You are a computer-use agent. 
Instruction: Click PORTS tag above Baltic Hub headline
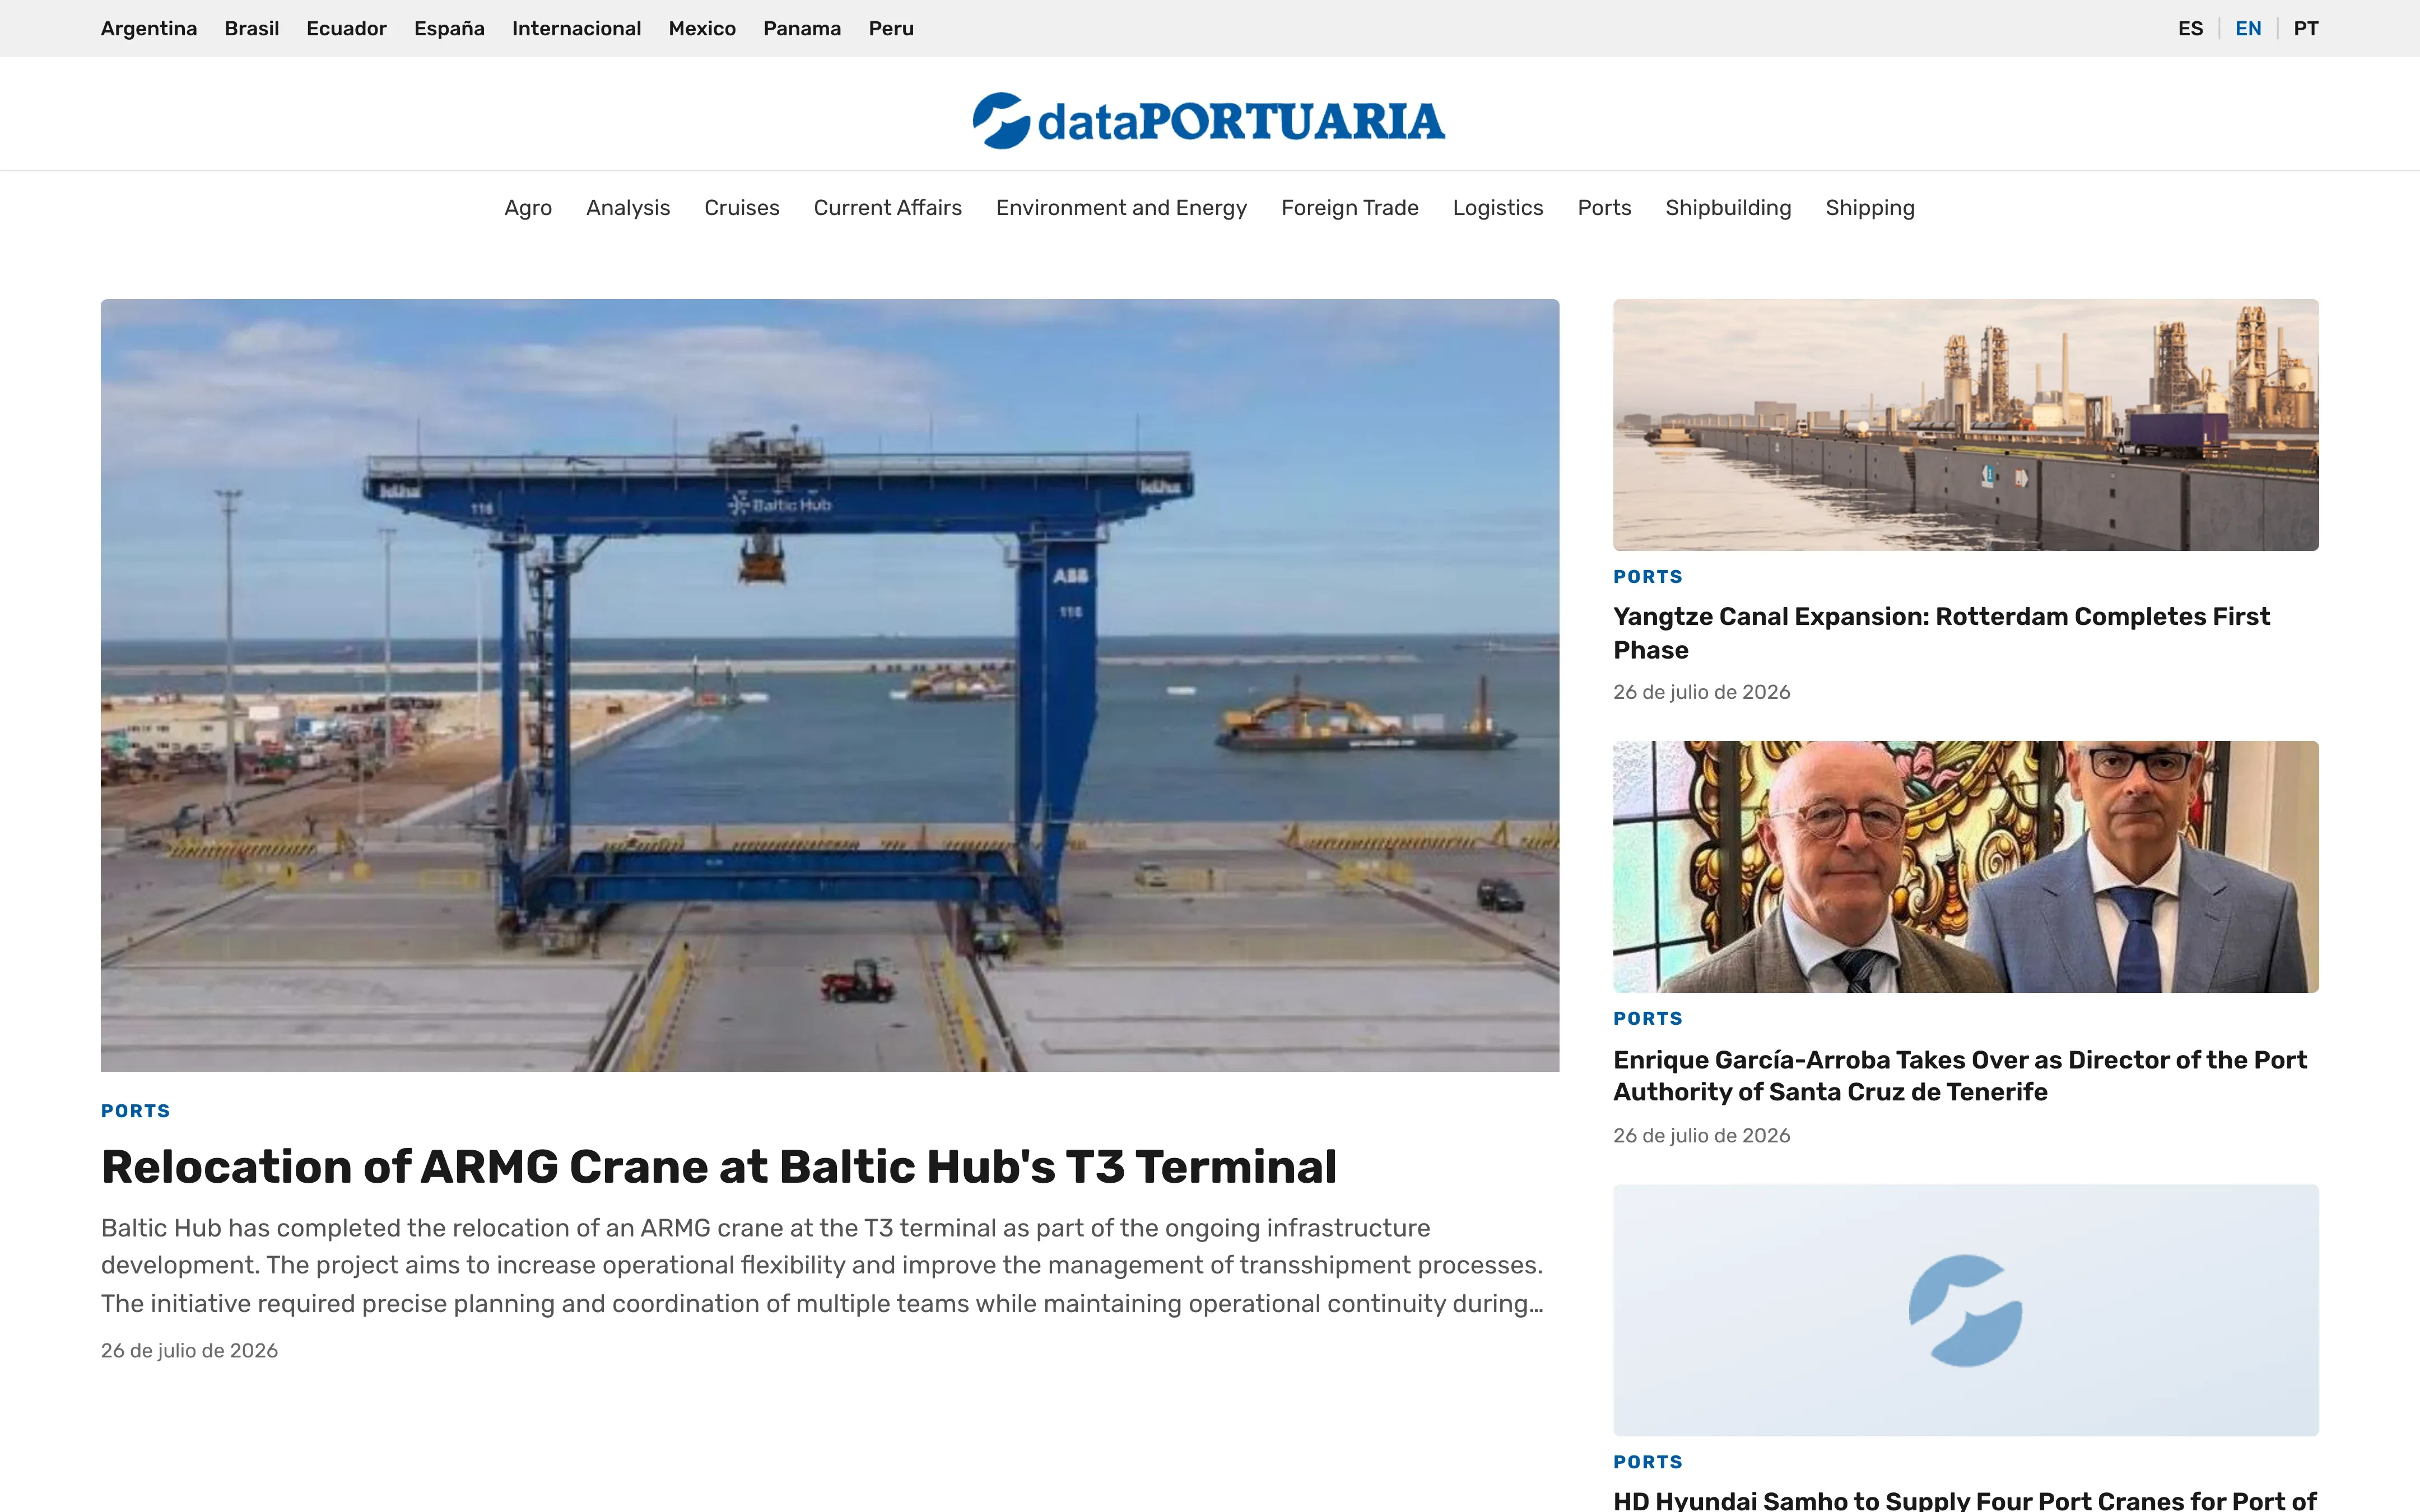pos(136,1111)
